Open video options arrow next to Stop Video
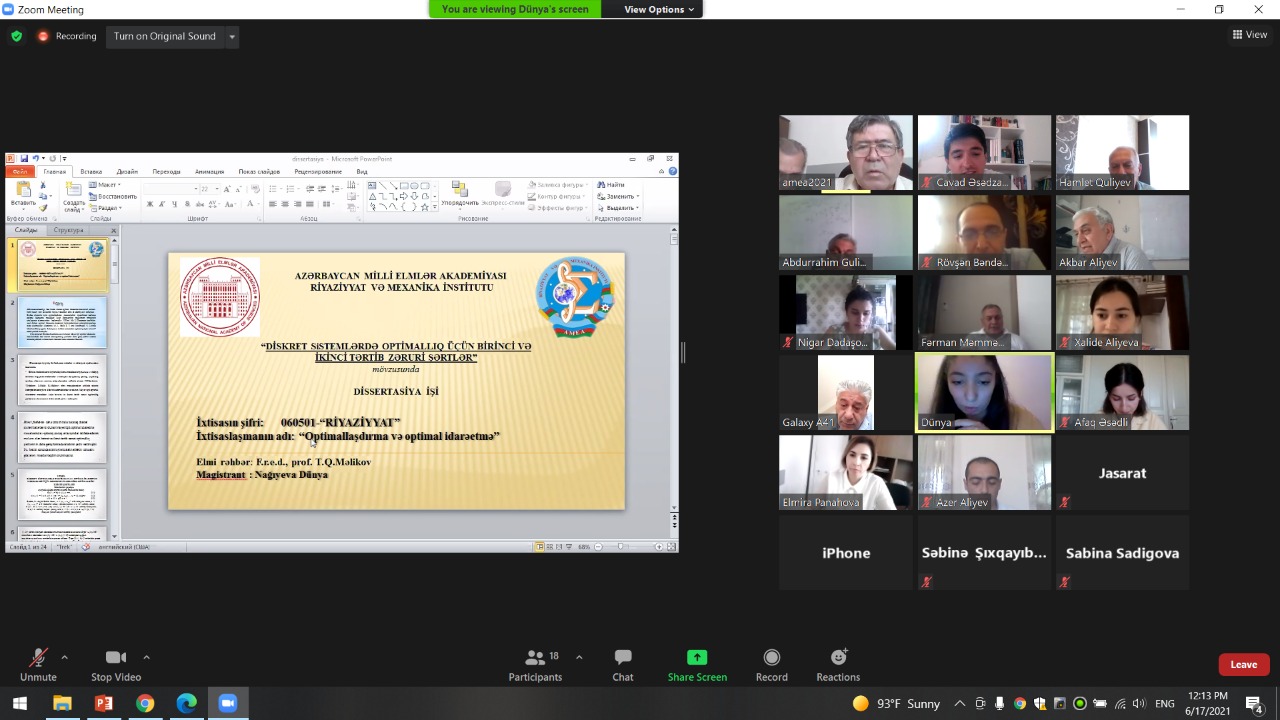The height and width of the screenshot is (720, 1280). point(146,657)
